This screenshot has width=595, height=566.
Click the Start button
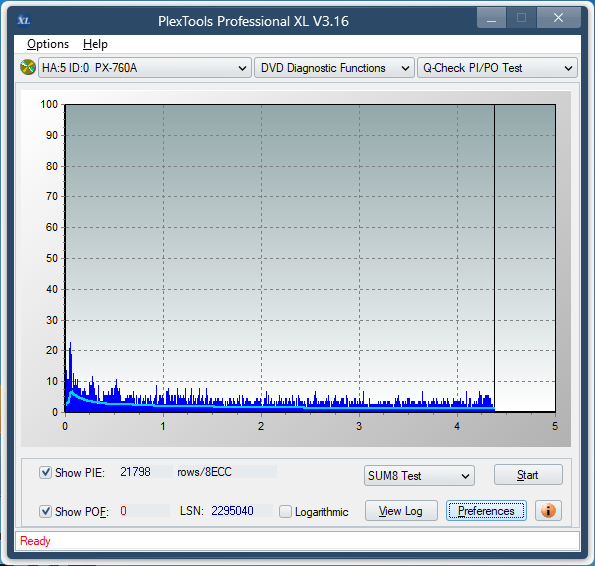point(528,475)
